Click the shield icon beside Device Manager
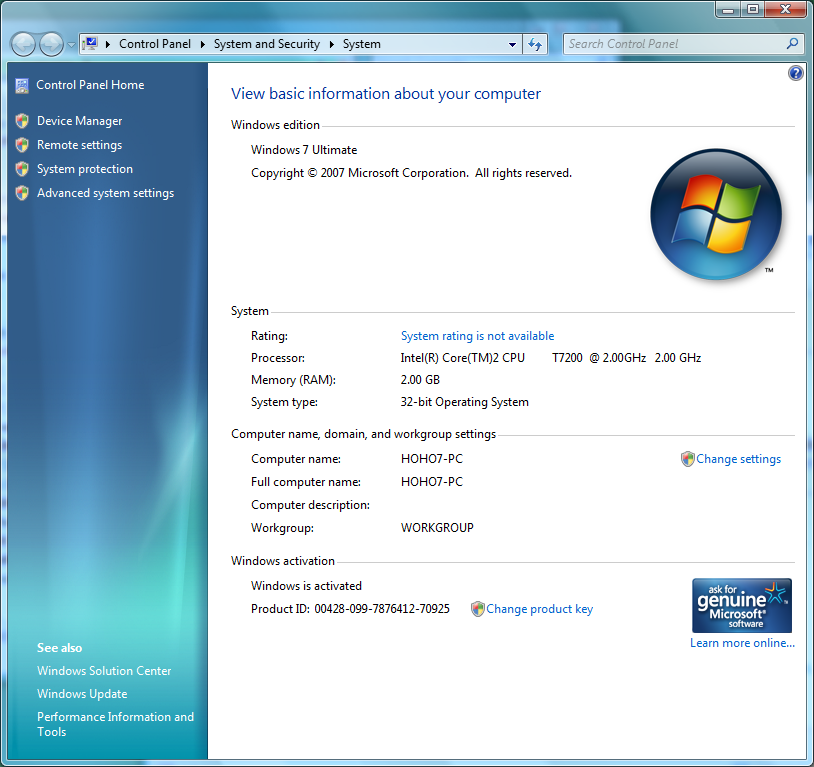Viewport: 814px width, 767px height. (22, 121)
